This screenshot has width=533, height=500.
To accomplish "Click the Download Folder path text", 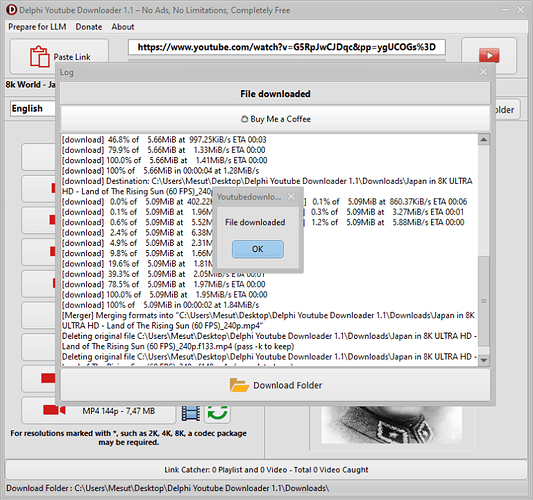I will point(168,488).
